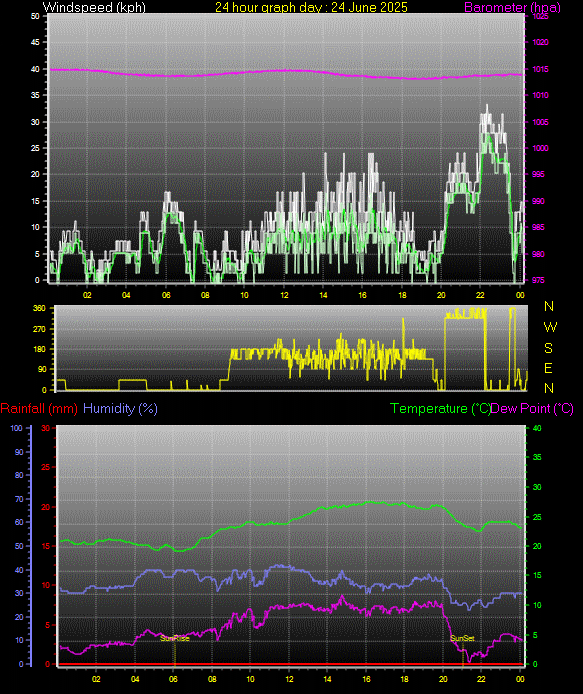The image size is (583, 694).
Task: Click the '1025' barometer axis value
Action: coord(540,16)
